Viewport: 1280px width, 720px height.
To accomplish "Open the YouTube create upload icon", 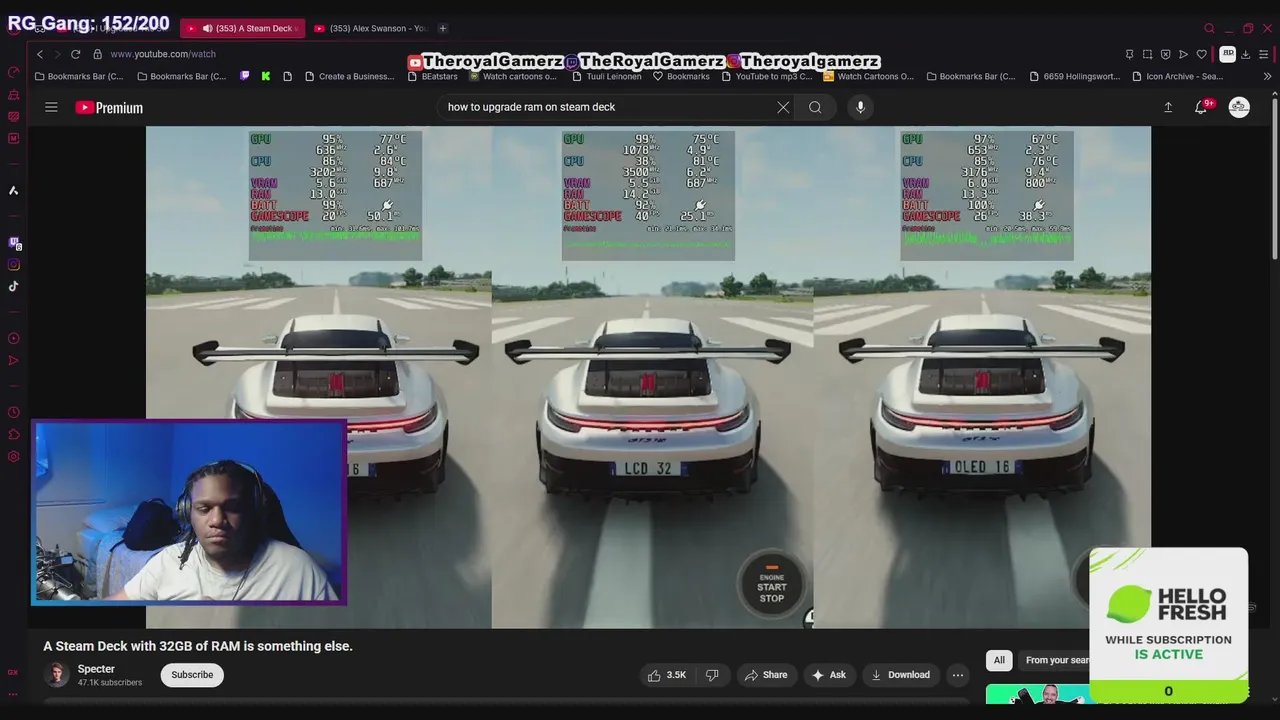I will [x=1168, y=107].
